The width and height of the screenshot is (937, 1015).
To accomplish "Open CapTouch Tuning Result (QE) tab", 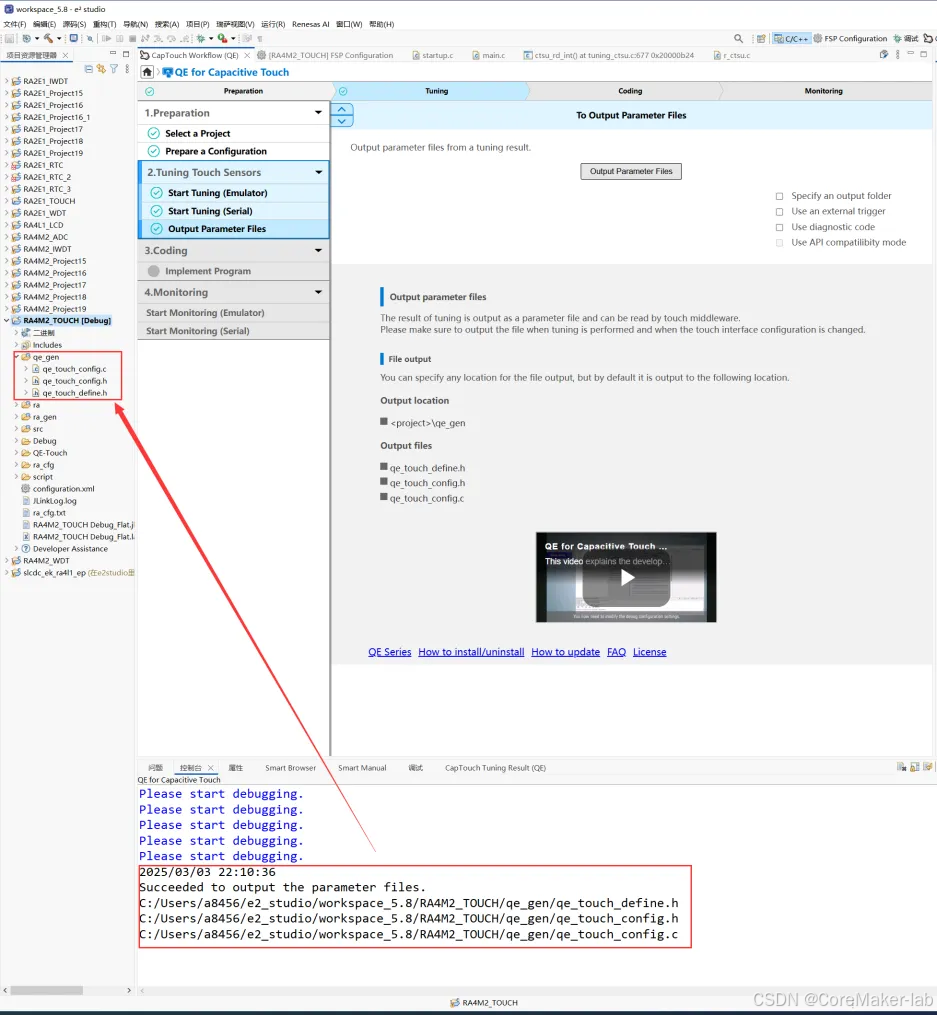I will (x=495, y=768).
